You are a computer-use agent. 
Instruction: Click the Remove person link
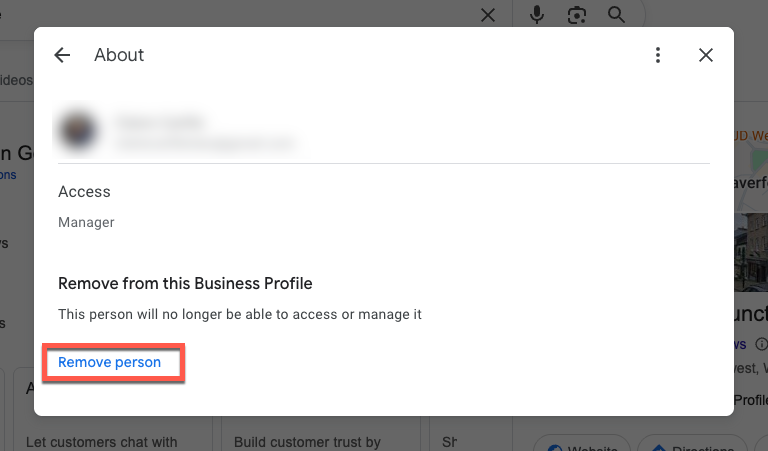110,362
